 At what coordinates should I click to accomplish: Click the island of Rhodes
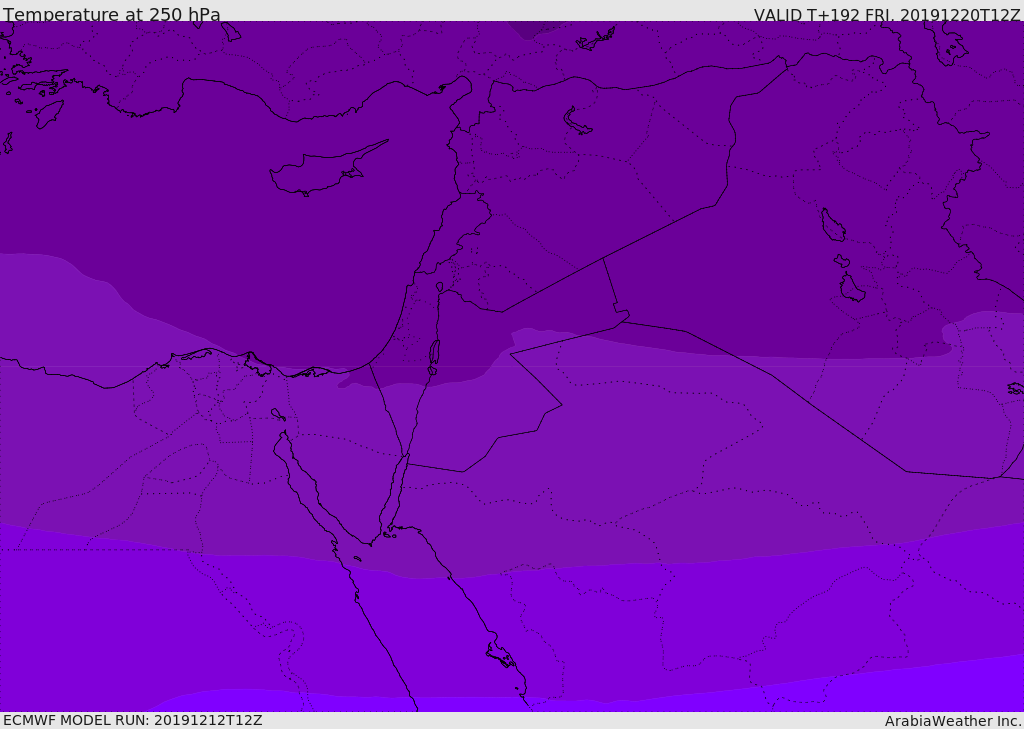point(50,114)
